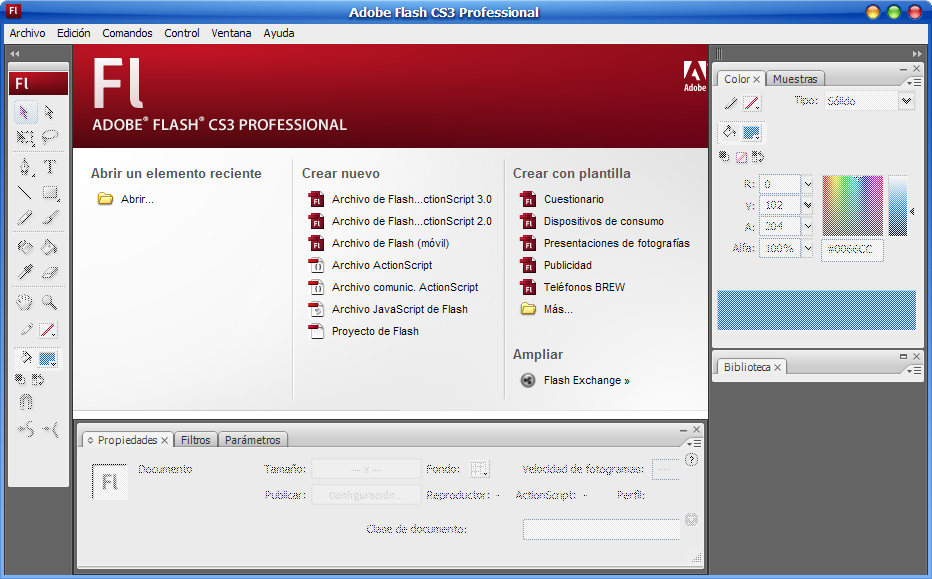
Task: Select the Text tool
Action: (x=49, y=167)
